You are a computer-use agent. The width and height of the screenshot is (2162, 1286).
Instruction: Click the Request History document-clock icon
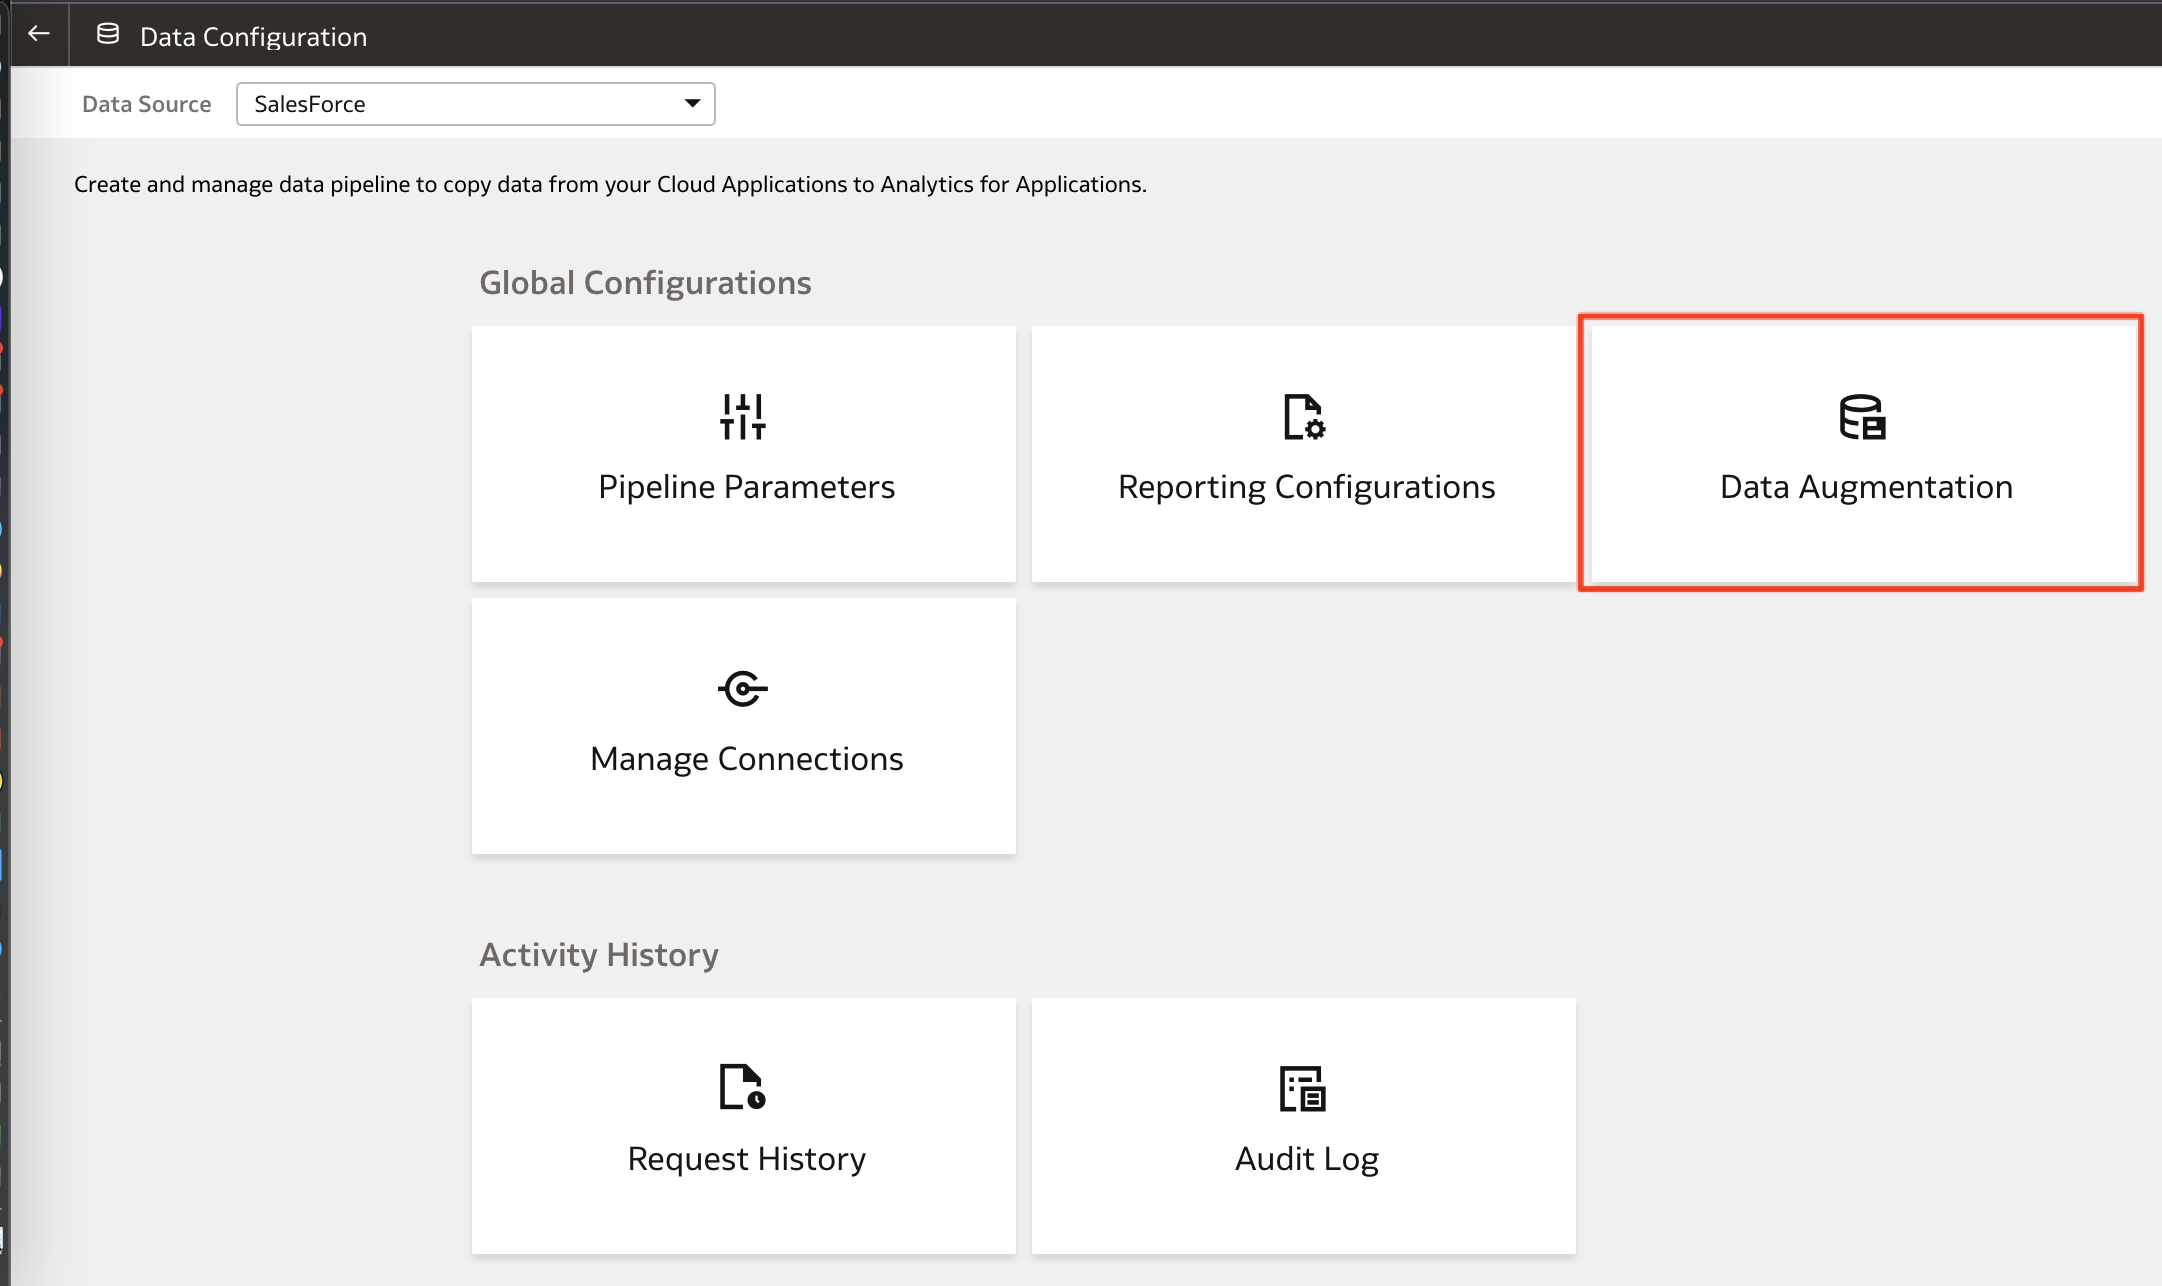[x=743, y=1089]
